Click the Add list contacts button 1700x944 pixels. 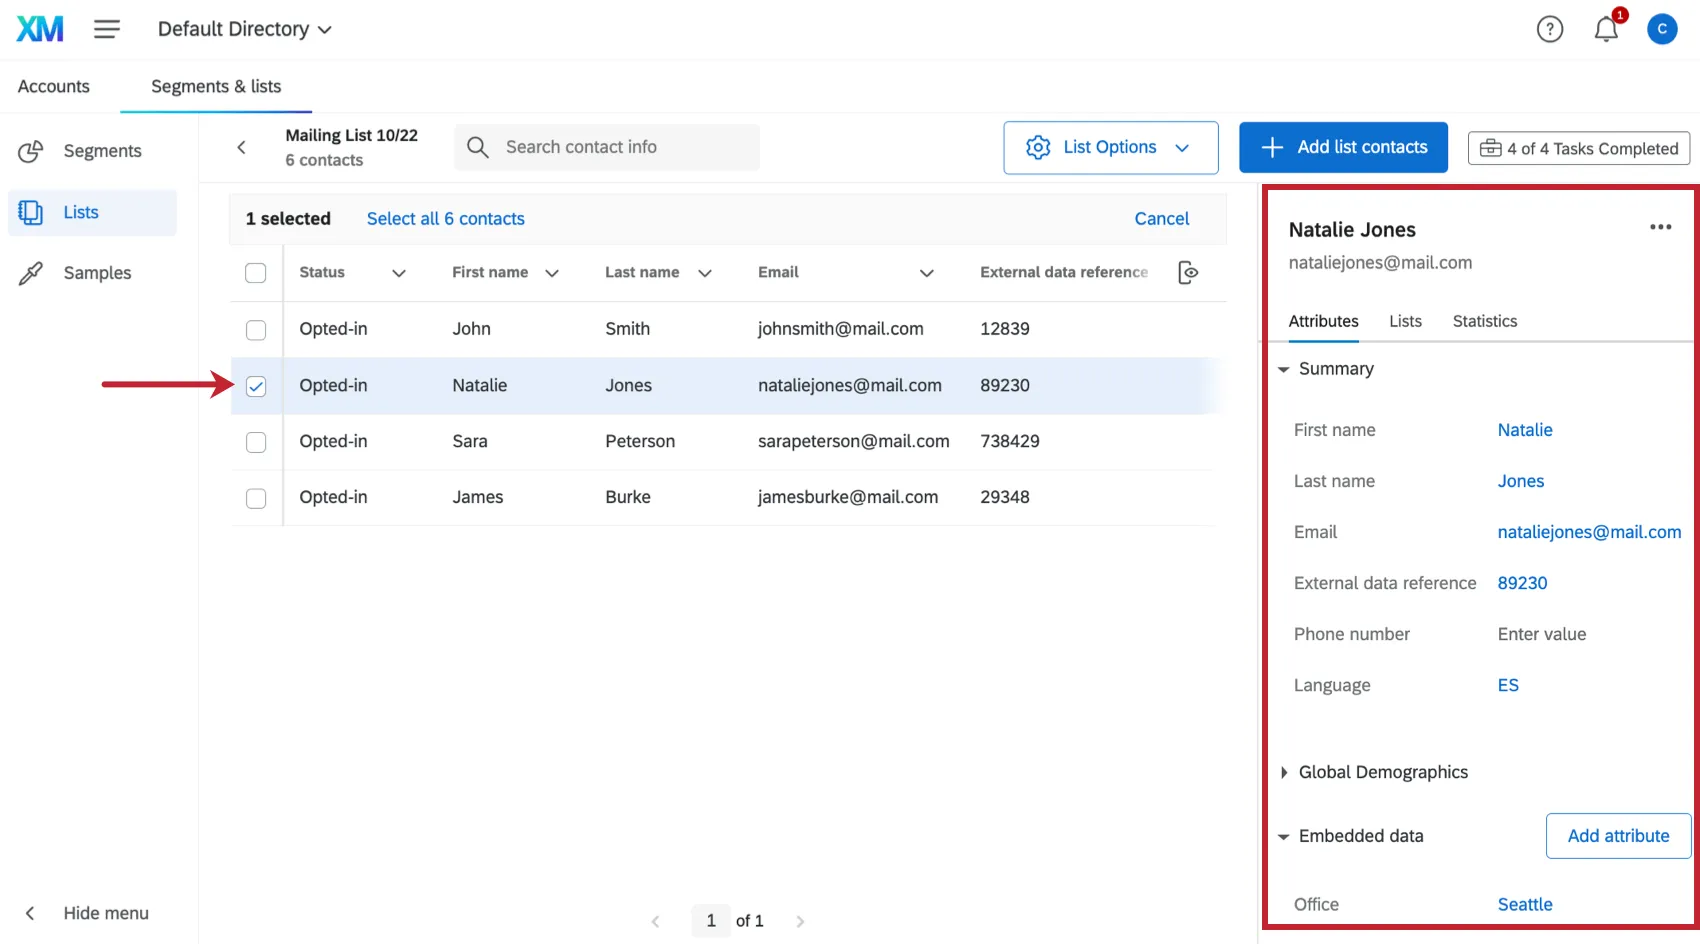tap(1342, 148)
